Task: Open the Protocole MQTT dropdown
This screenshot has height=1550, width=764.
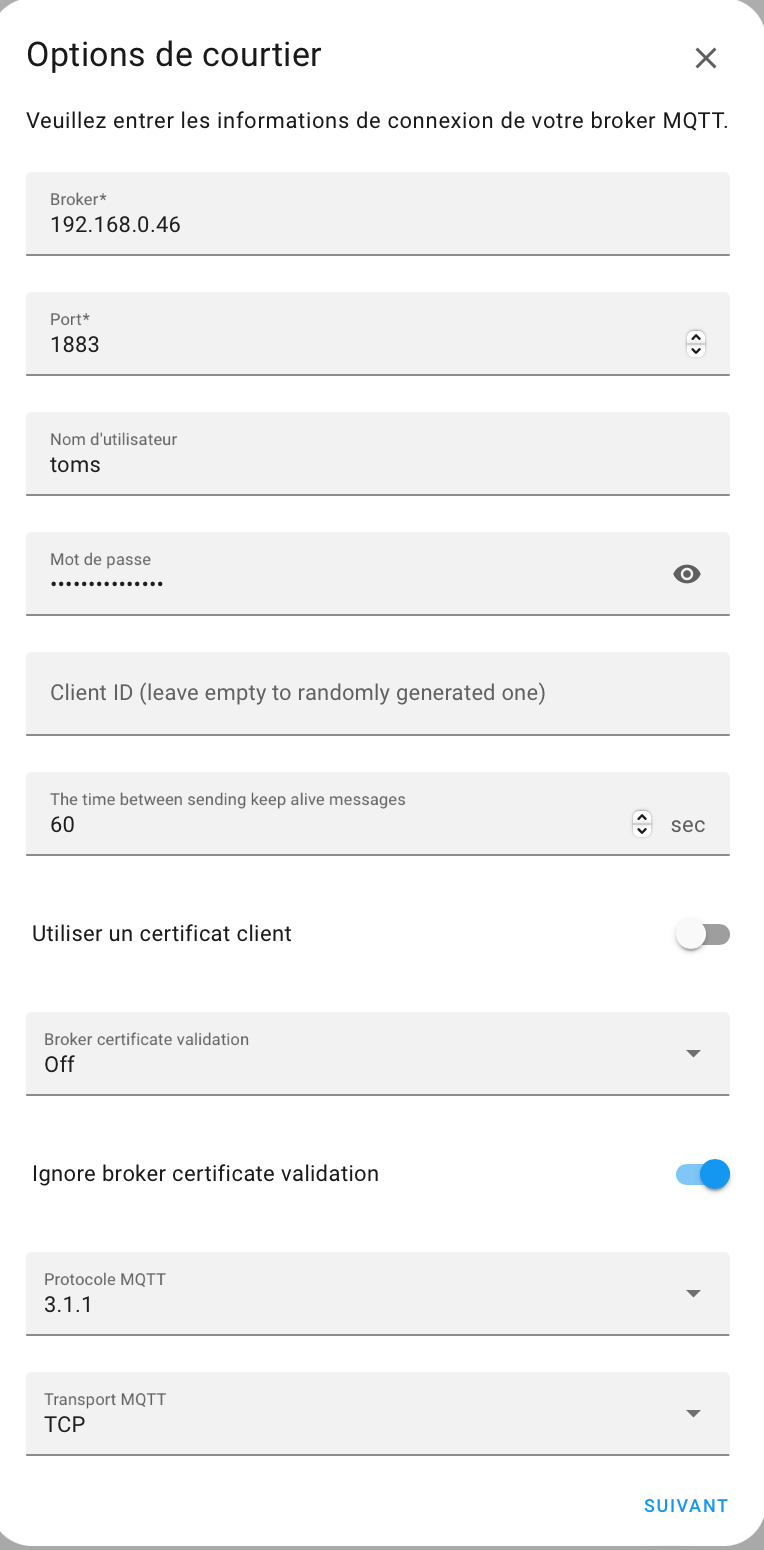Action: (378, 1294)
